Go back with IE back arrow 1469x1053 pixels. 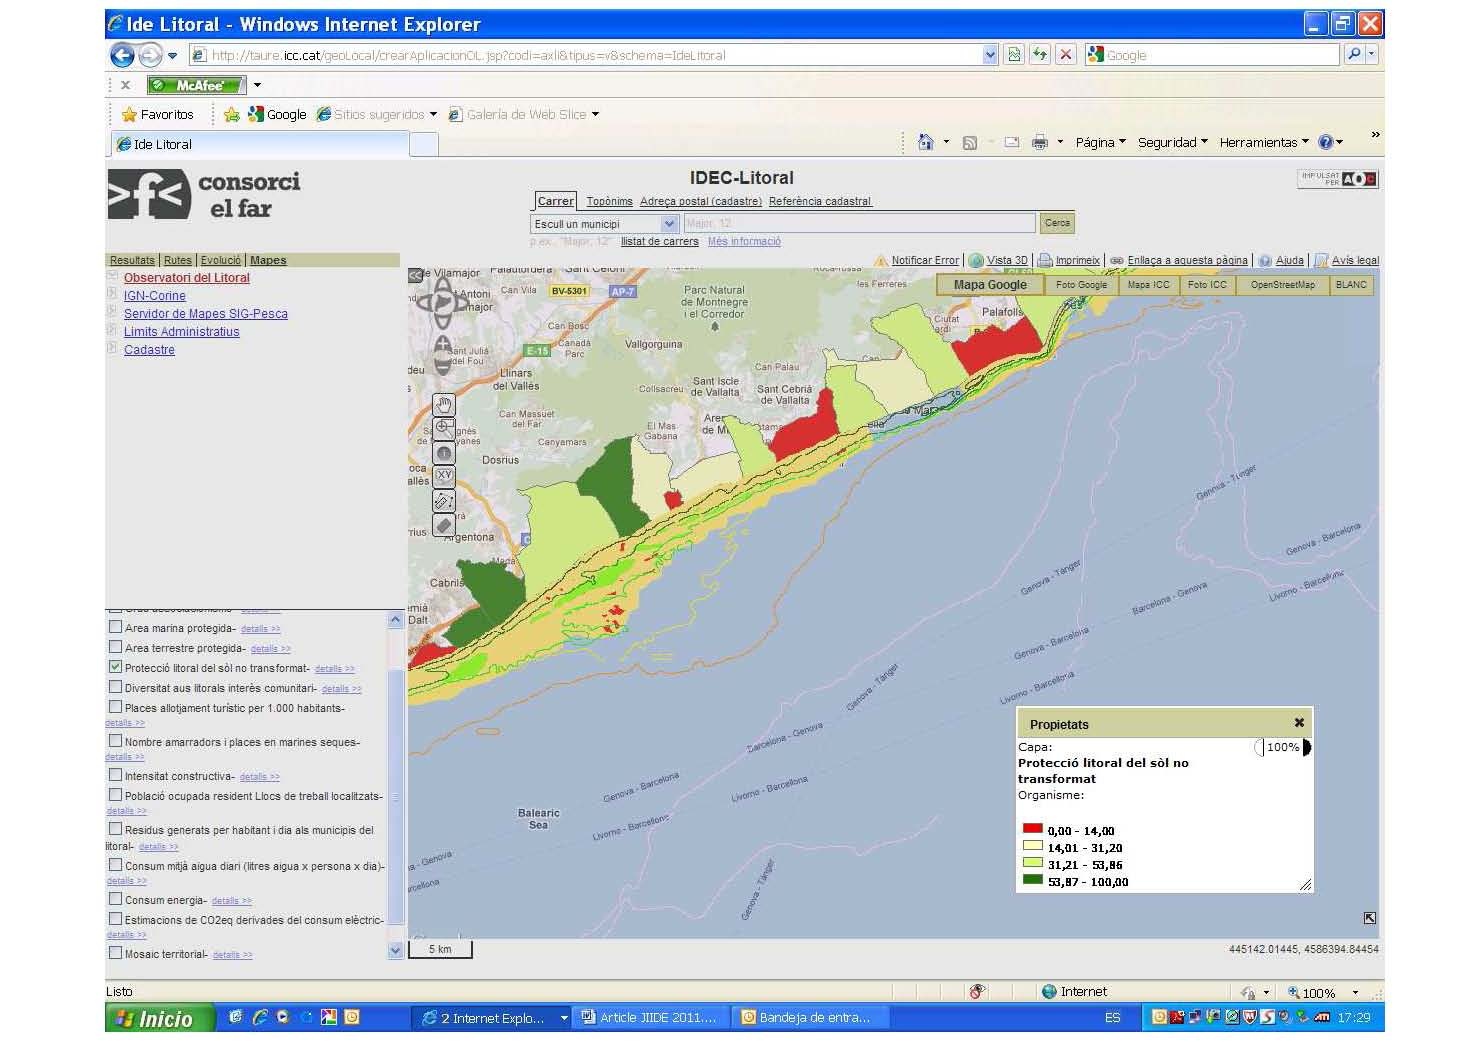(x=122, y=55)
